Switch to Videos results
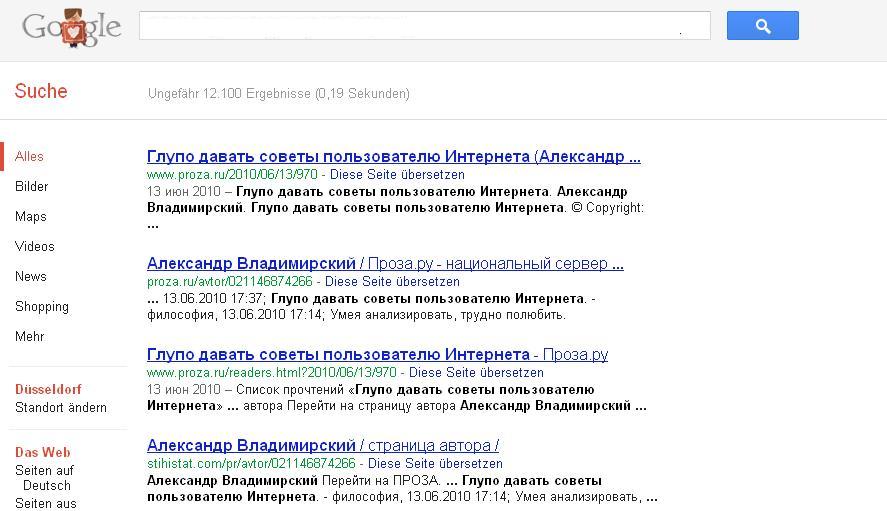This screenshot has width=887, height=511. tap(34, 246)
